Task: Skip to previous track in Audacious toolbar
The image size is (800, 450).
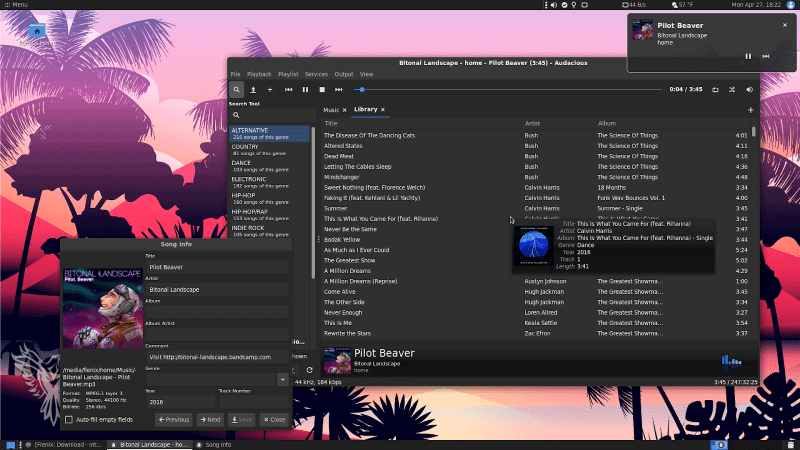Action: point(288,89)
